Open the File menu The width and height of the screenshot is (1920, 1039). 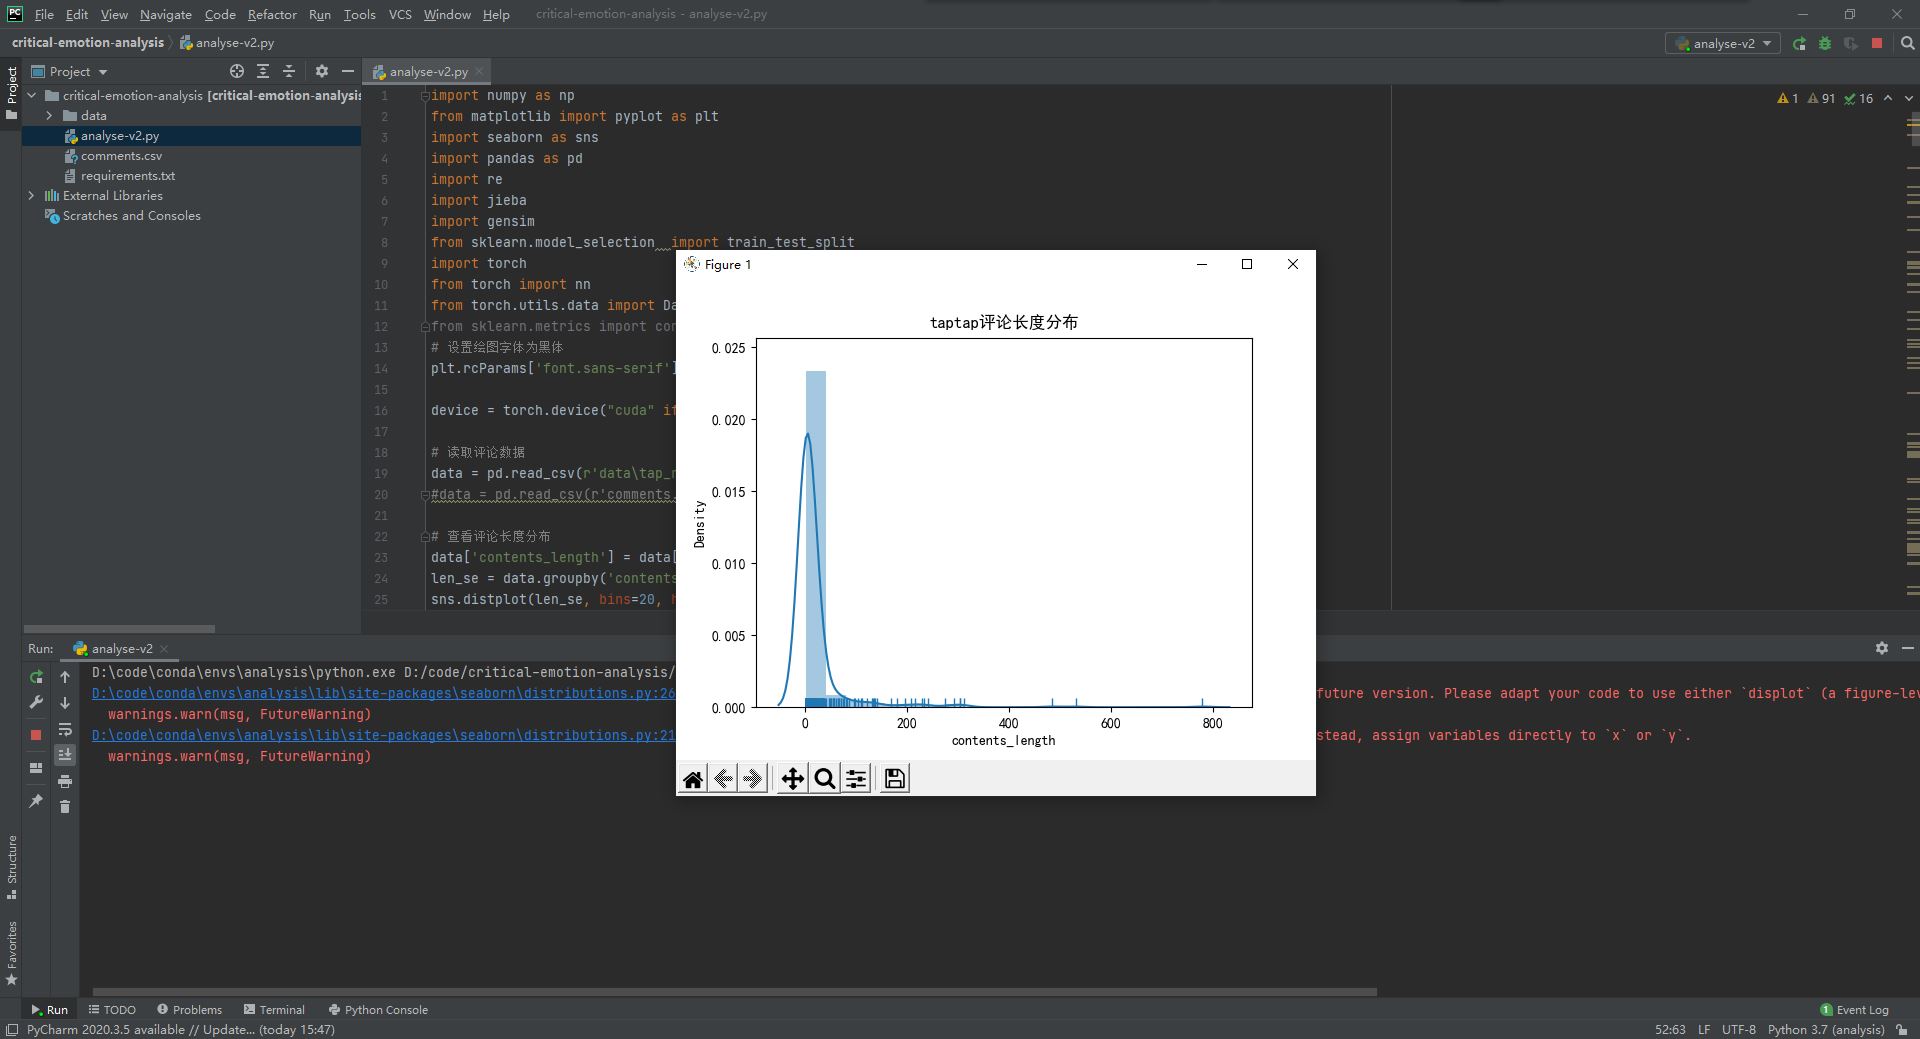(44, 14)
